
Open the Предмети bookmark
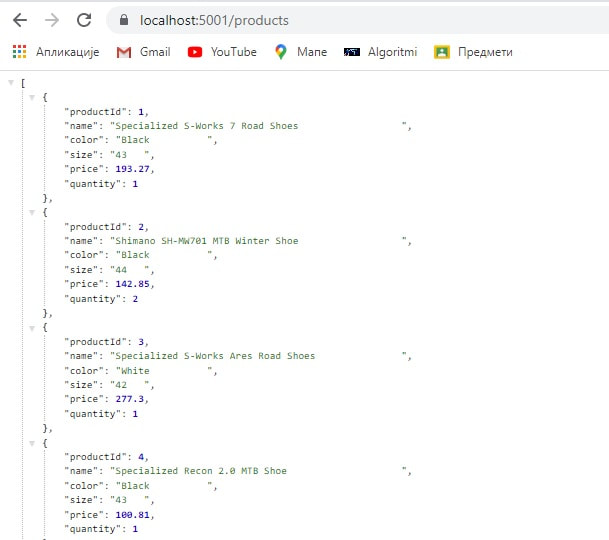[473, 52]
